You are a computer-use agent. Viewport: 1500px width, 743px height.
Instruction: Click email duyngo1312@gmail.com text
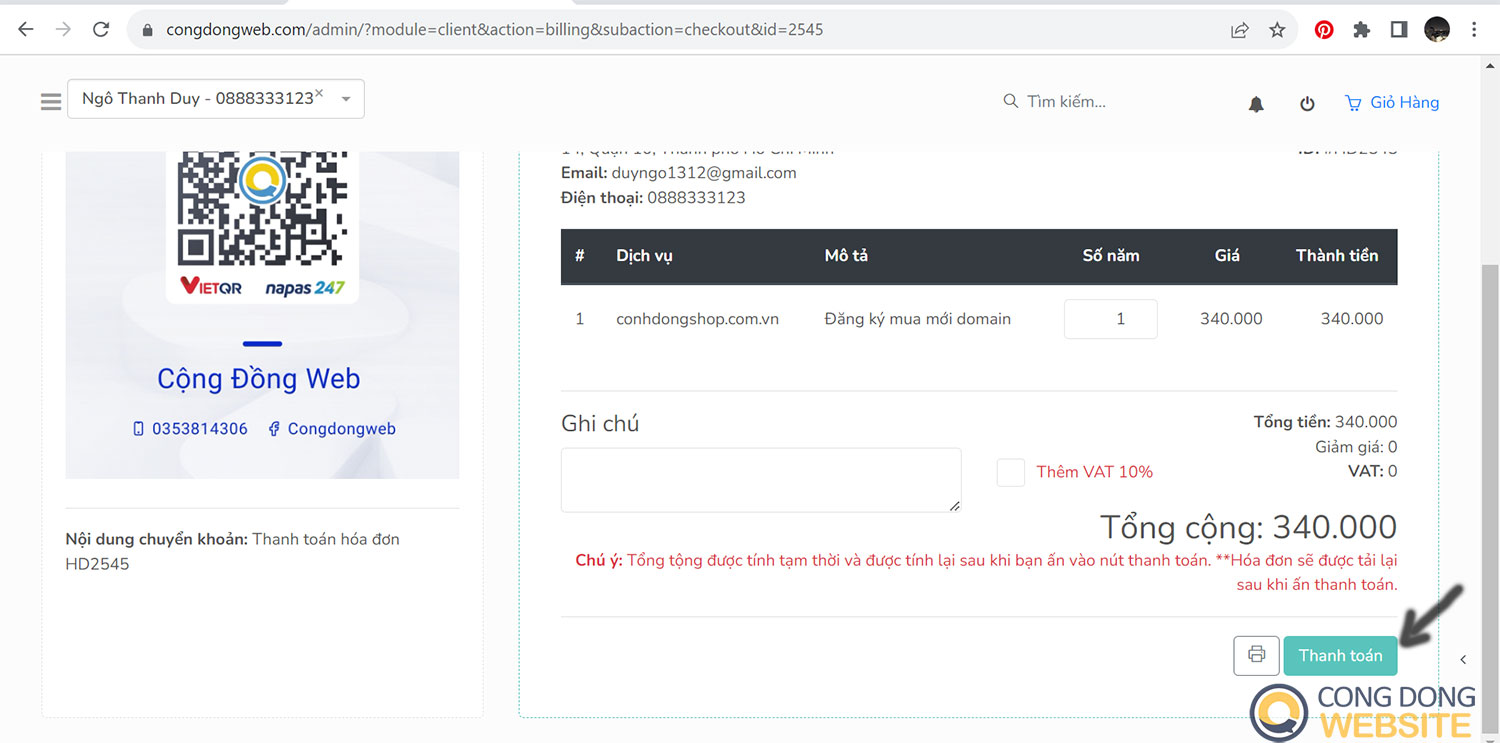704,173
